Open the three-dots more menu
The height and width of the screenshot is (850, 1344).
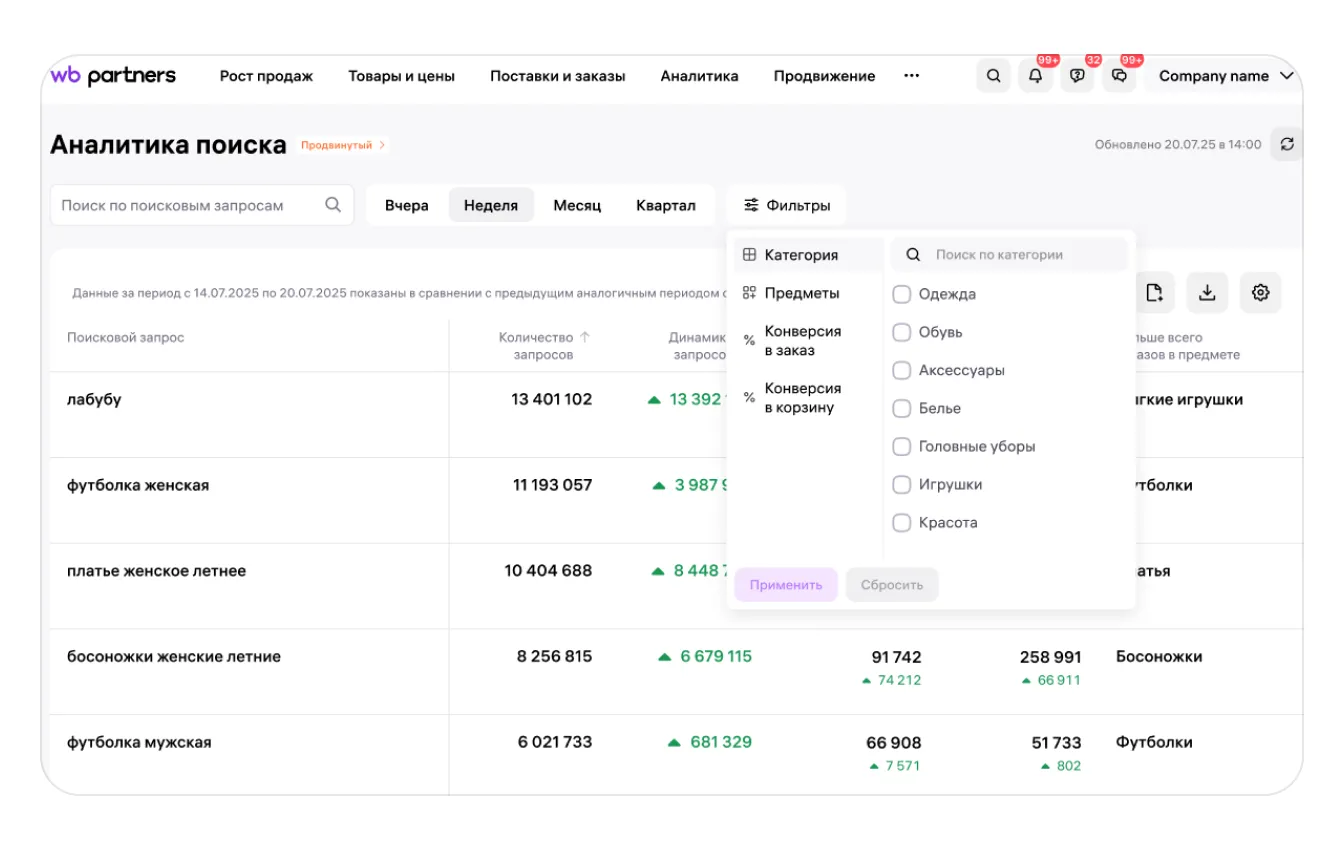pyautogui.click(x=911, y=76)
